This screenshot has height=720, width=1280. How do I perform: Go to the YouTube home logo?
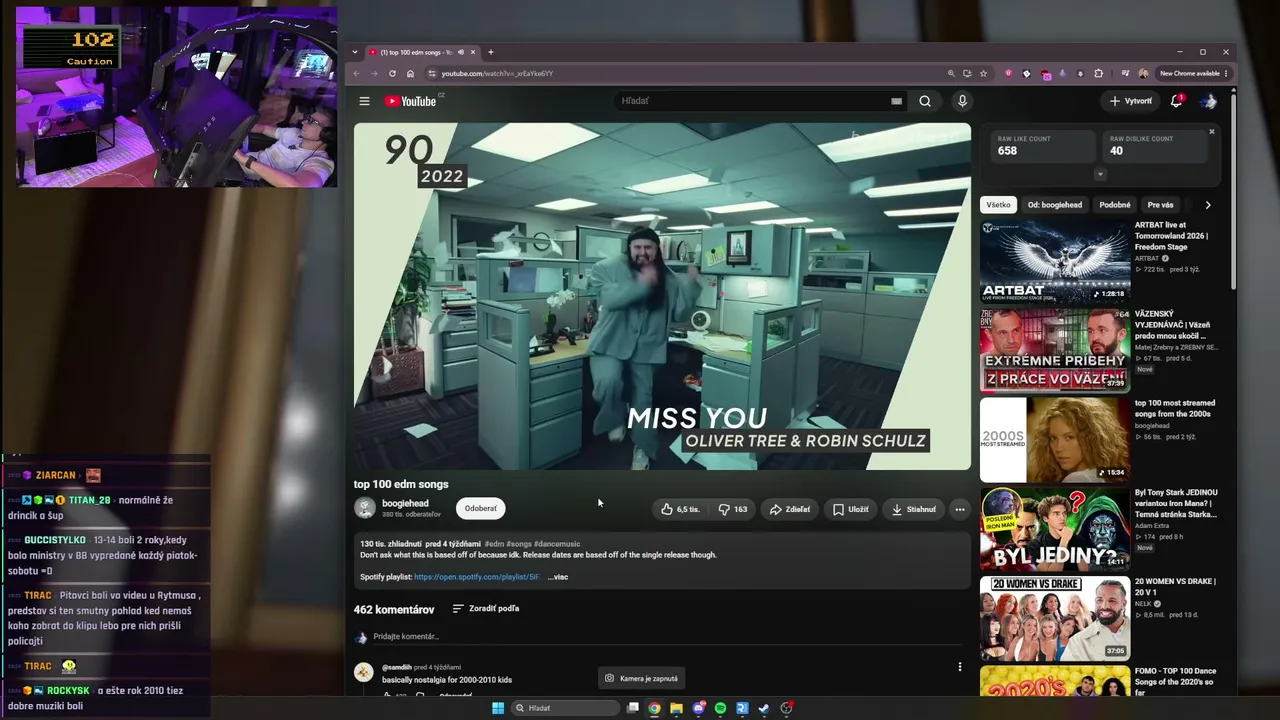coord(412,101)
